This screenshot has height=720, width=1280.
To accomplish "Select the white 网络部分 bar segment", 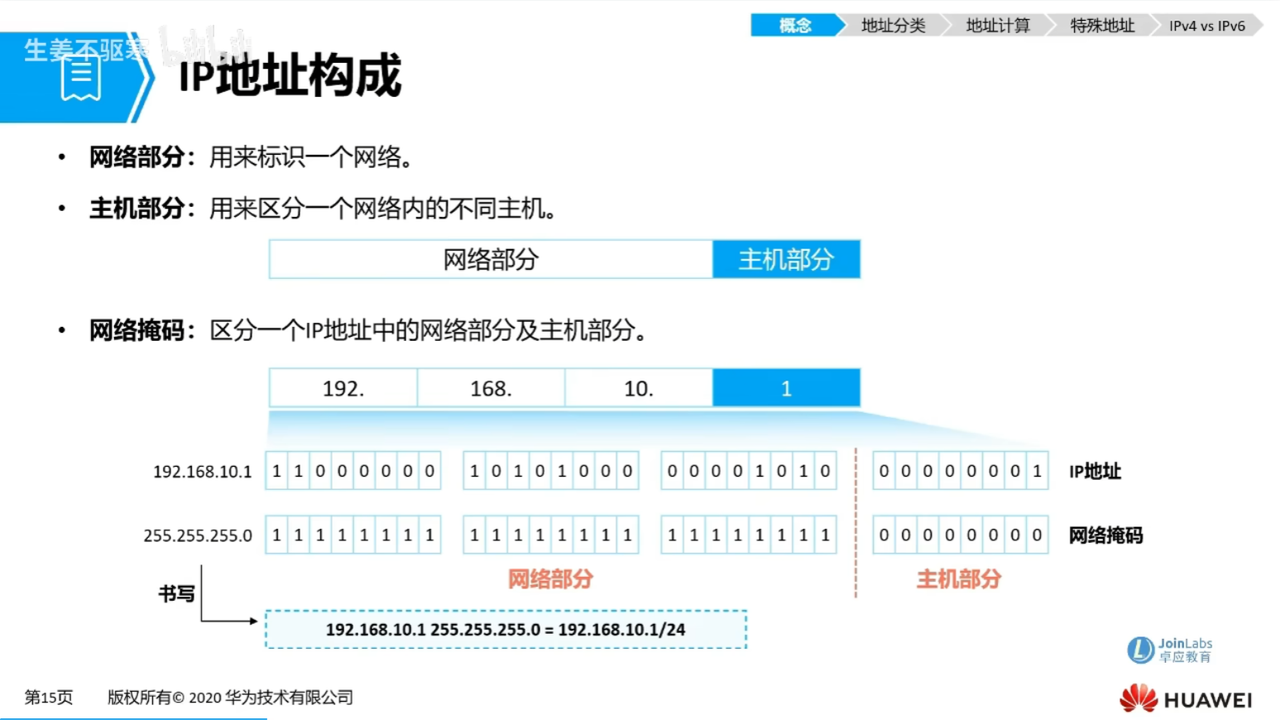I will point(491,259).
